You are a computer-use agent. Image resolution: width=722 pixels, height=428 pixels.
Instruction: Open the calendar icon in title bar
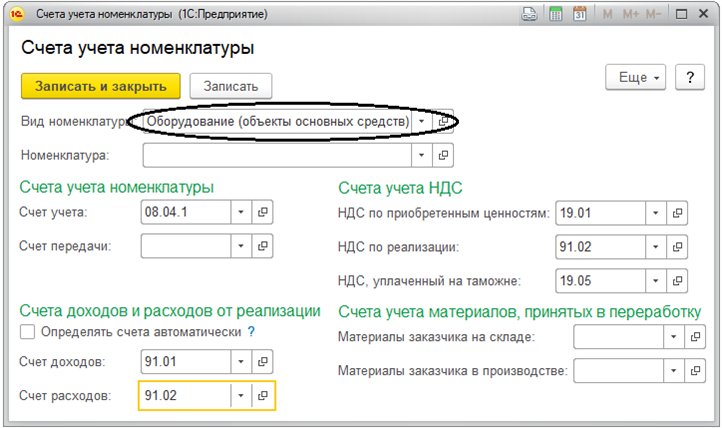[580, 14]
